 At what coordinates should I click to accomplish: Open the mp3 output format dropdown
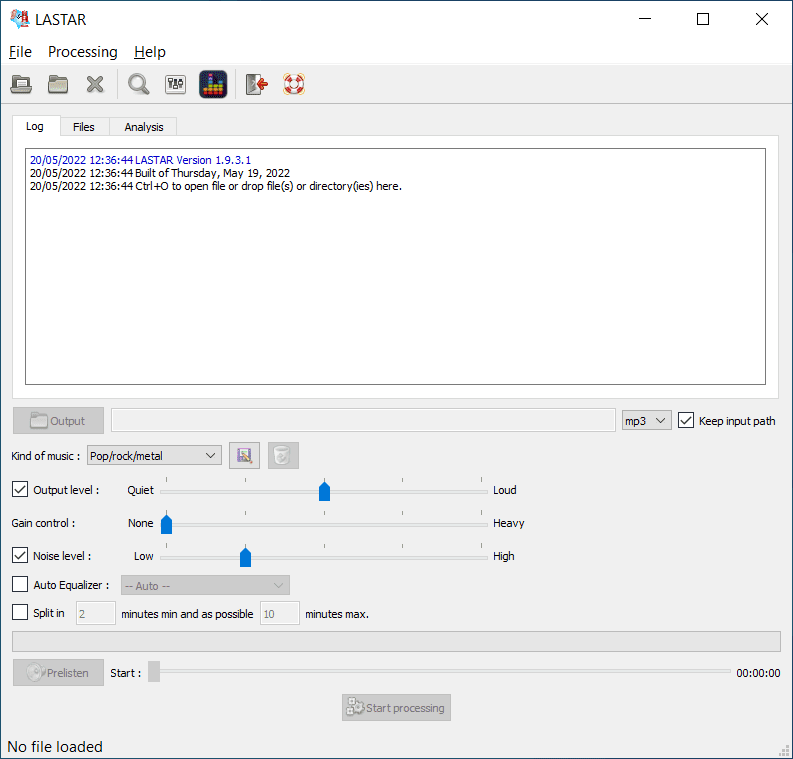coord(646,420)
